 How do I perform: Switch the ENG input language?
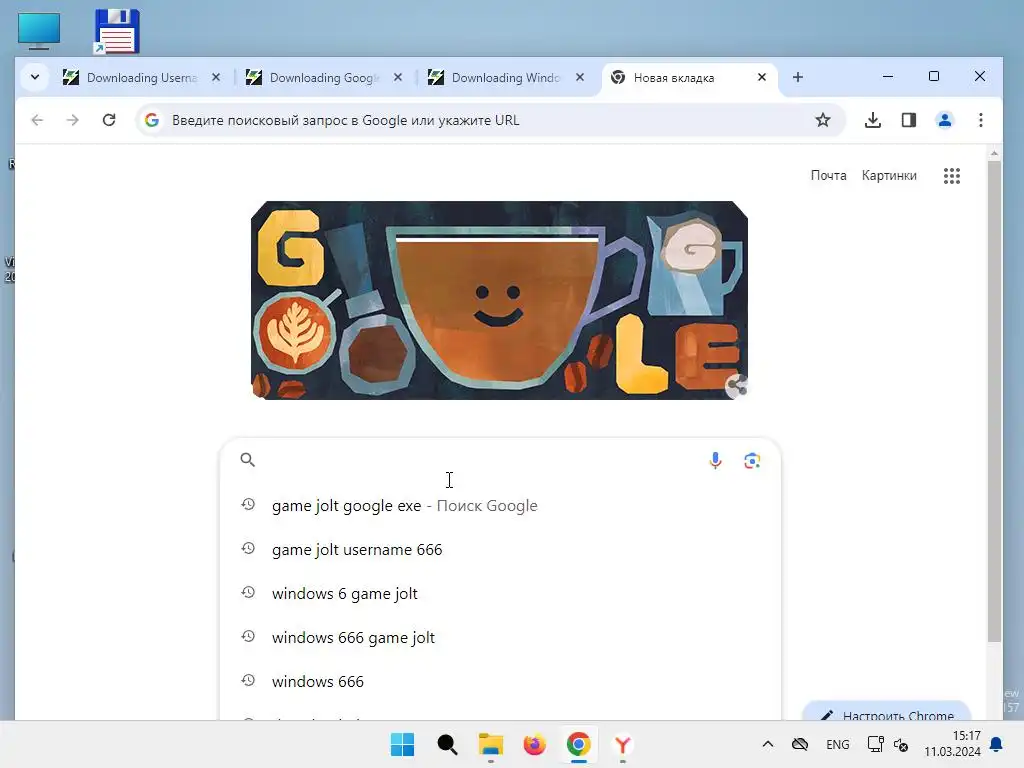pyautogui.click(x=838, y=744)
